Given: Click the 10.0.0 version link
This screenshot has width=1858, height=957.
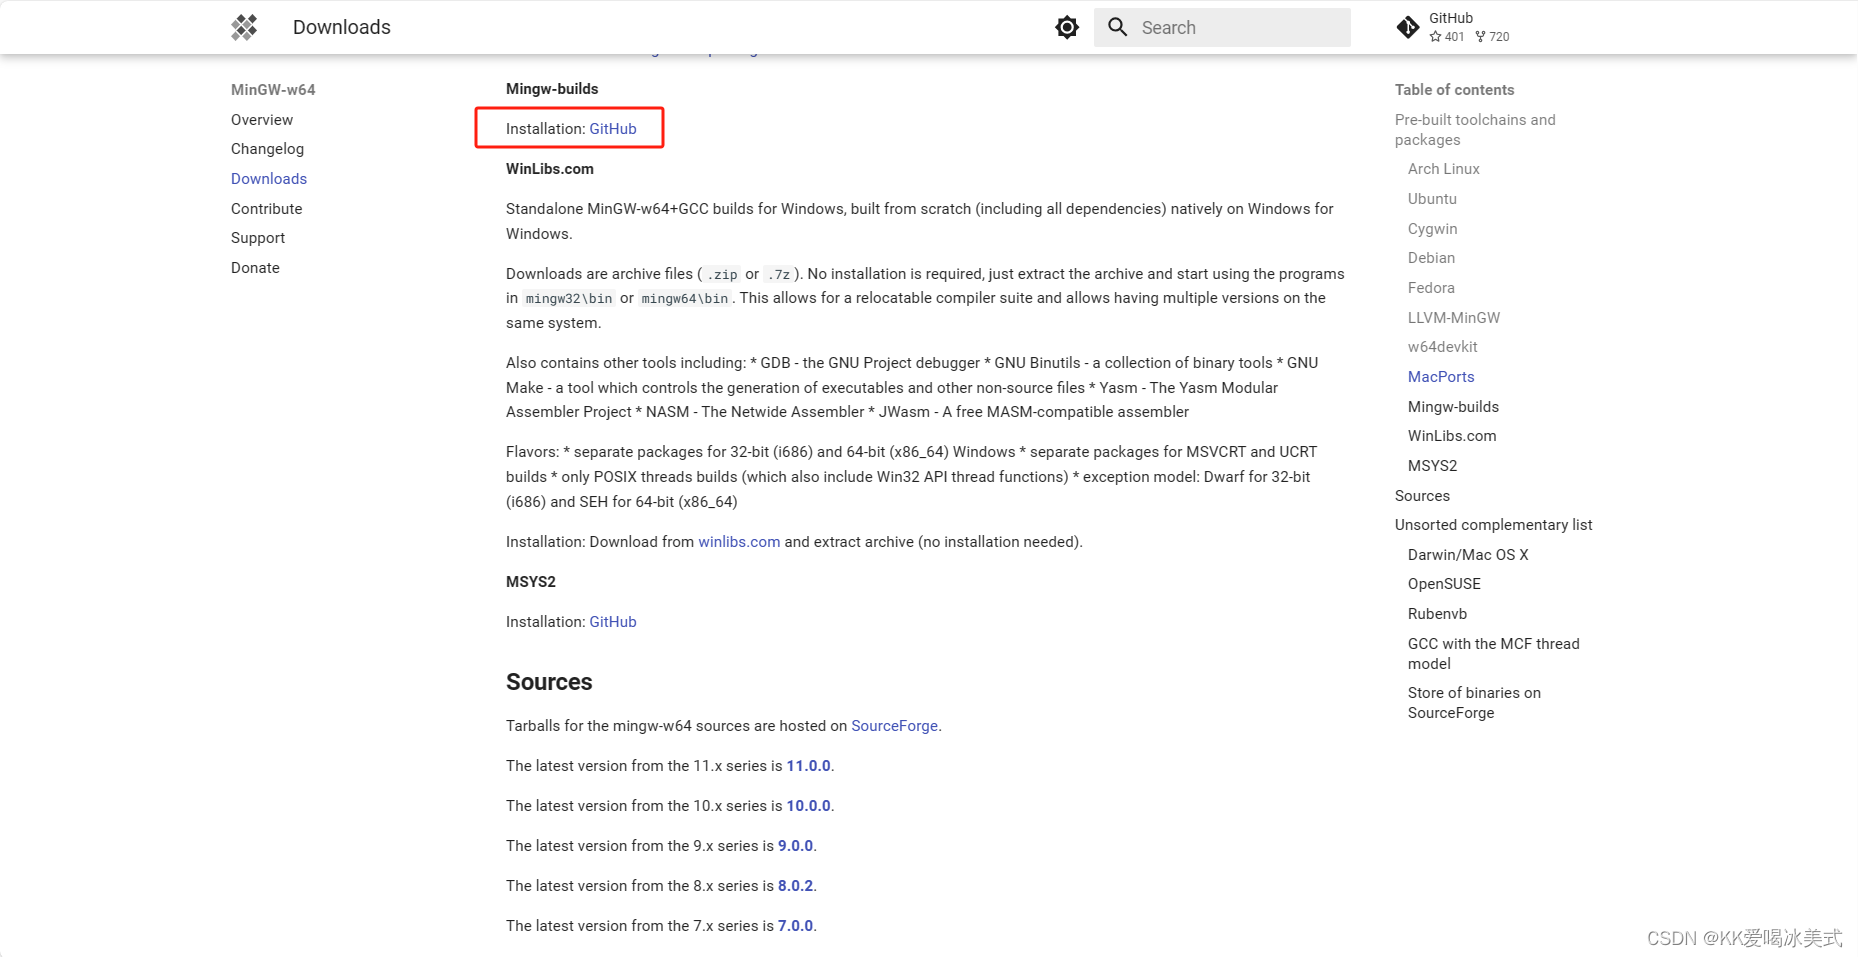Looking at the screenshot, I should [809, 805].
